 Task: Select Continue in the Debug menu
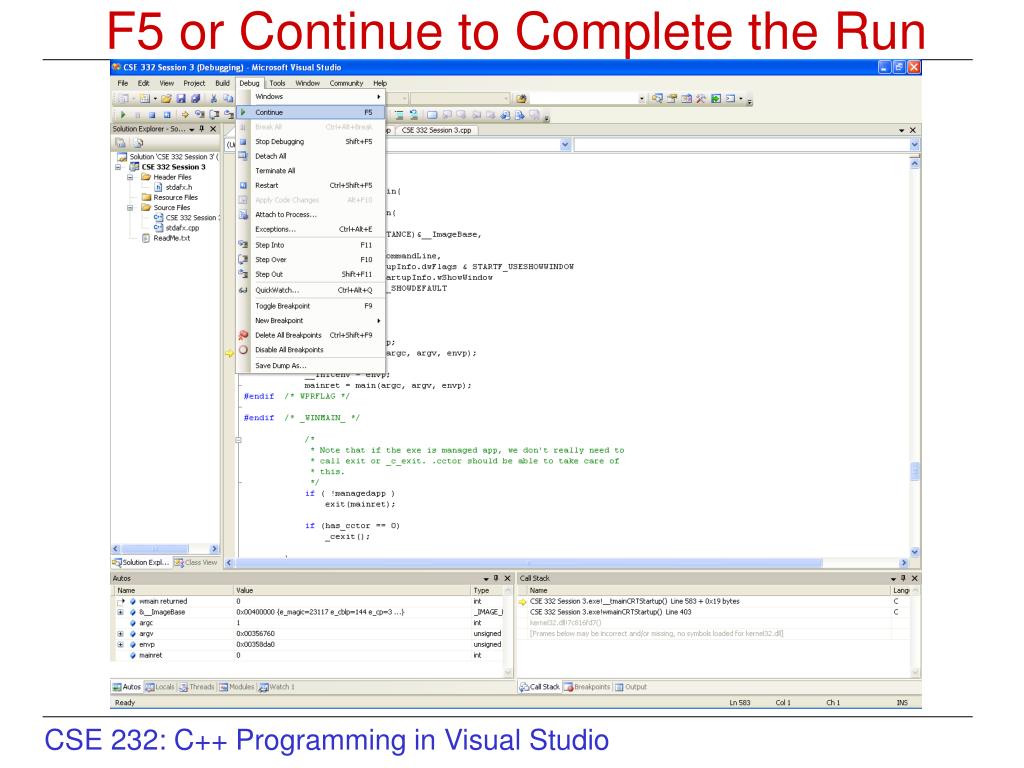[x=311, y=112]
